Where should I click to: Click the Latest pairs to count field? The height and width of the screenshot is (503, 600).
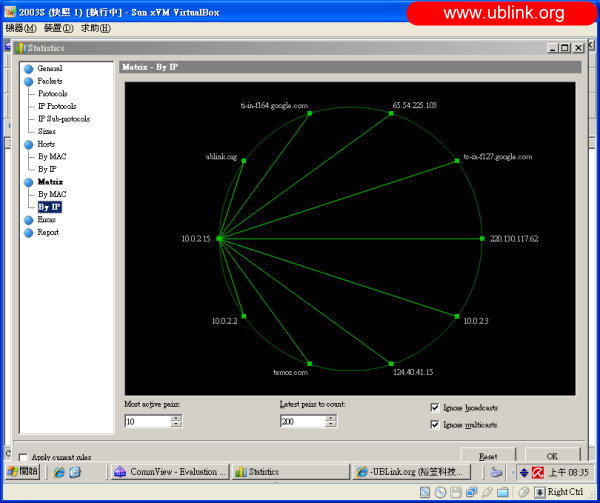pos(303,422)
